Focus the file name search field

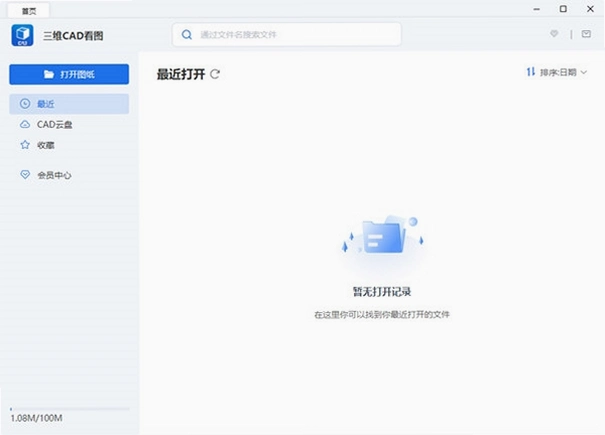pyautogui.click(x=287, y=34)
